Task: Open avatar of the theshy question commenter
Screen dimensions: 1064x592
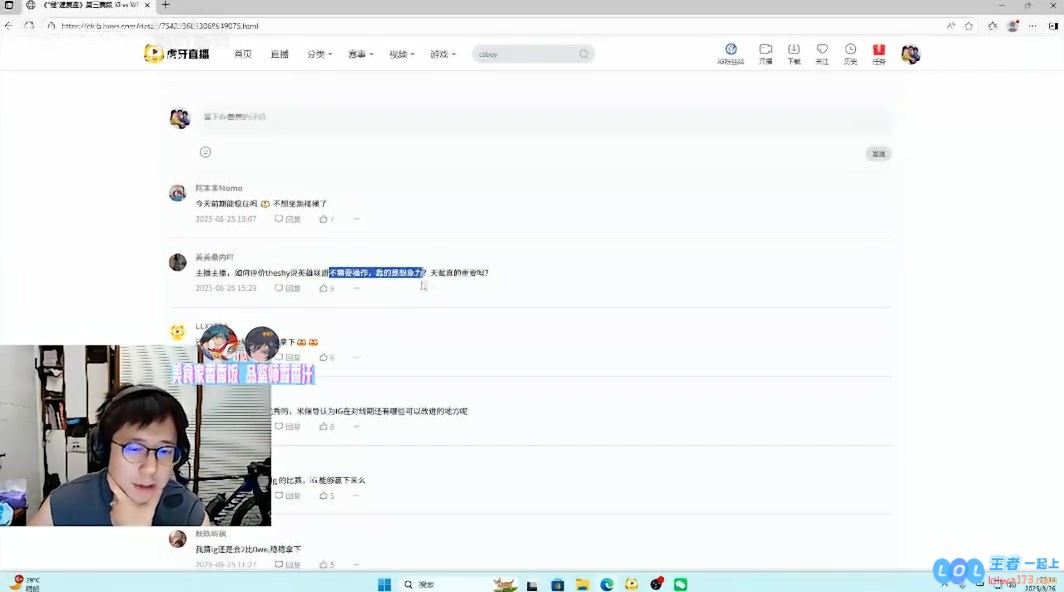Action: point(178,262)
